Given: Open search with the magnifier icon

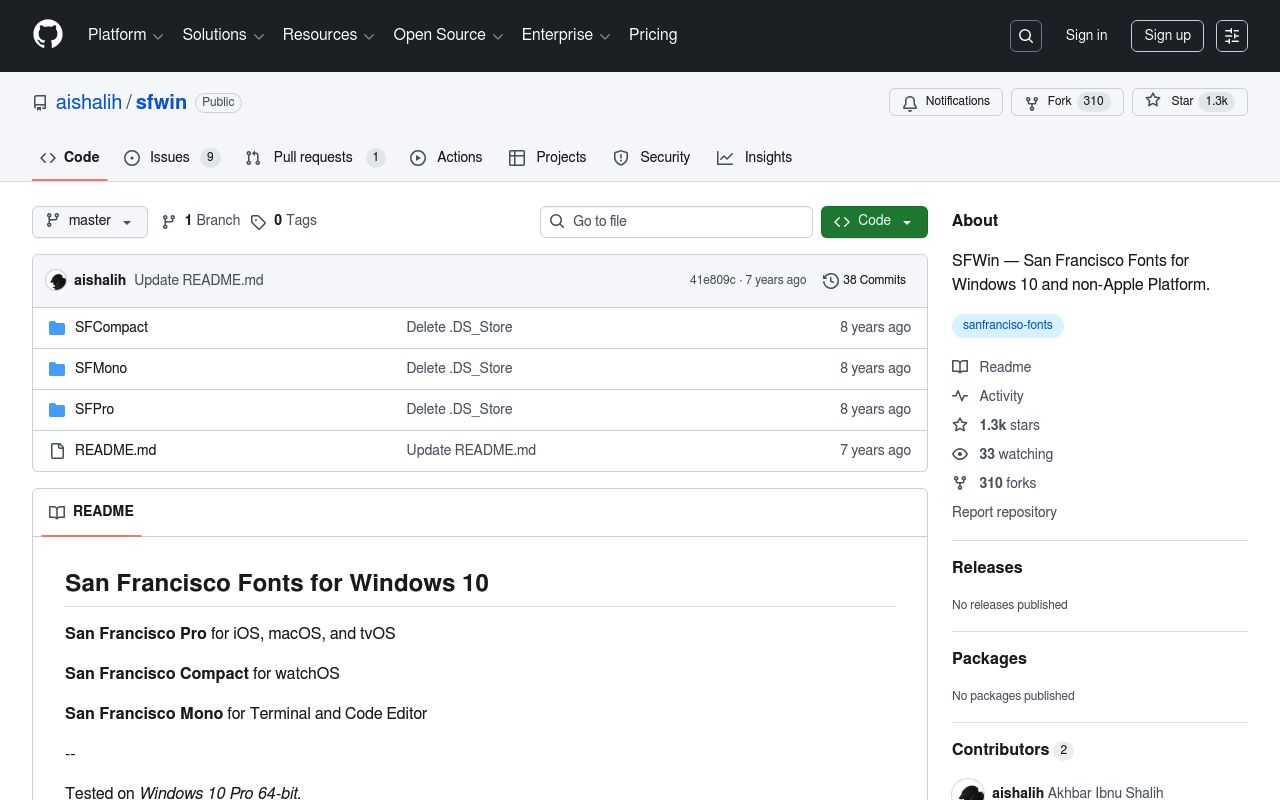Looking at the screenshot, I should [1026, 36].
